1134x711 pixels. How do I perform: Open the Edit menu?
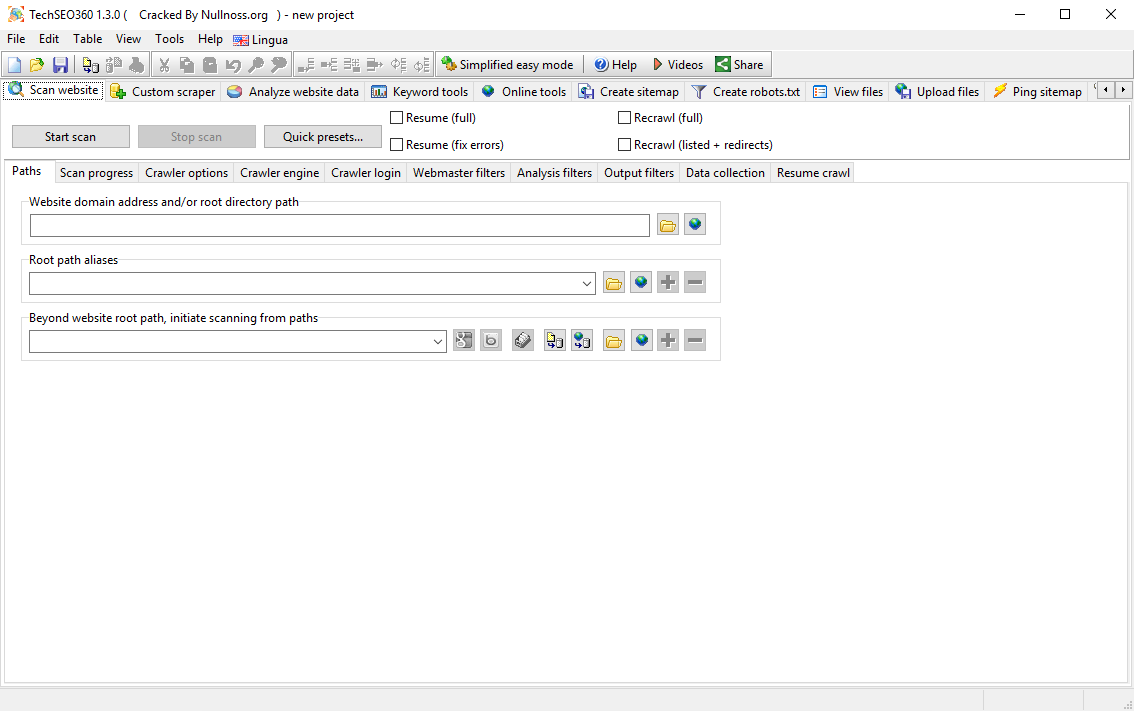(x=49, y=39)
